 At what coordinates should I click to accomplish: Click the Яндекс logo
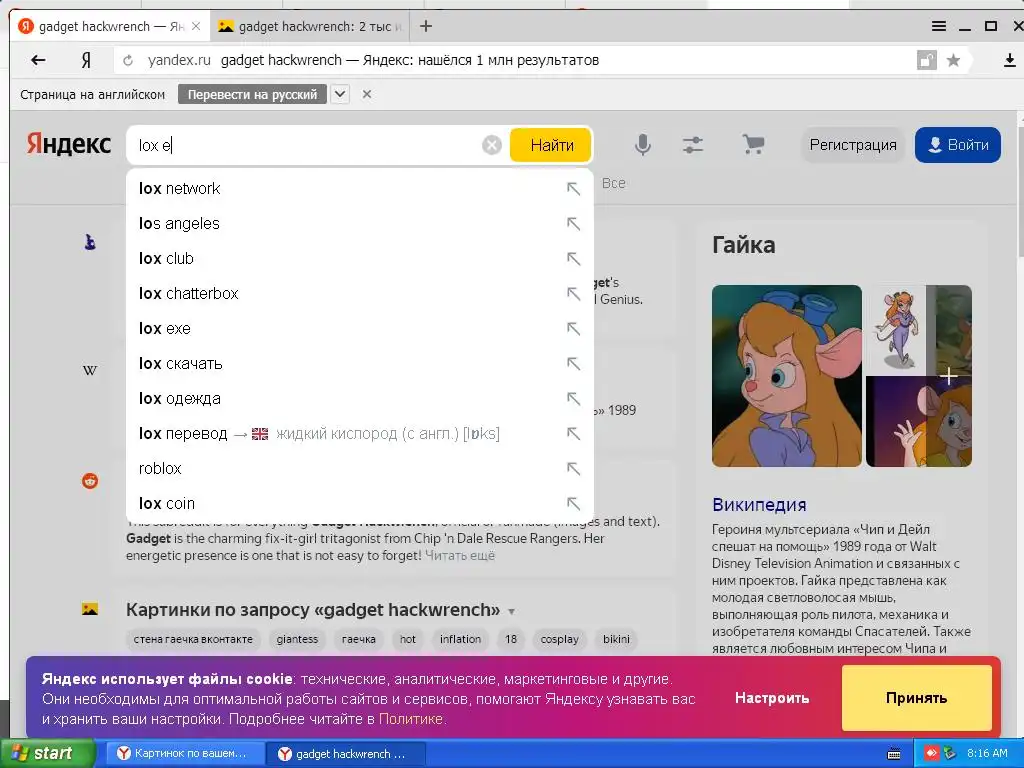click(69, 144)
